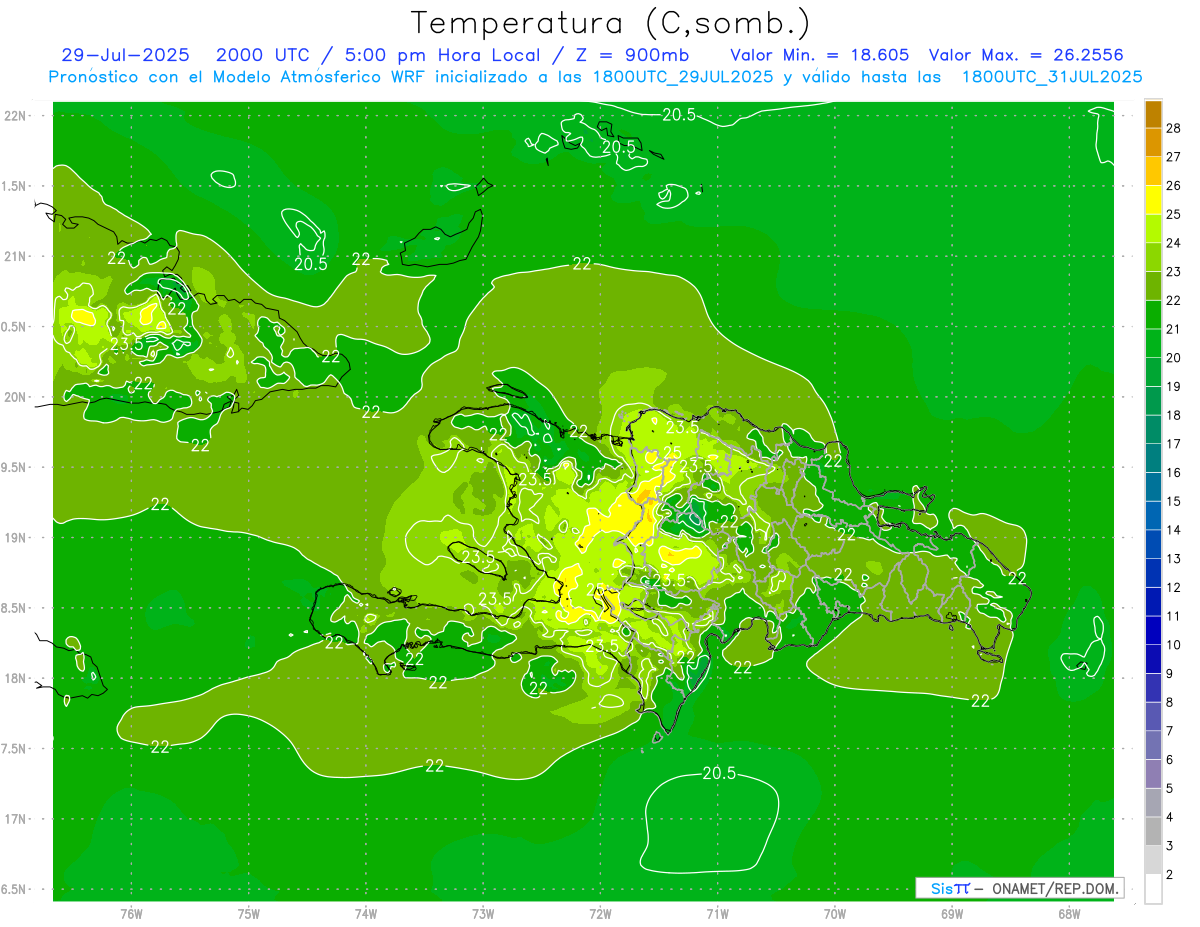
Task: Click the legend value label "11"
Action: (x=1174, y=616)
